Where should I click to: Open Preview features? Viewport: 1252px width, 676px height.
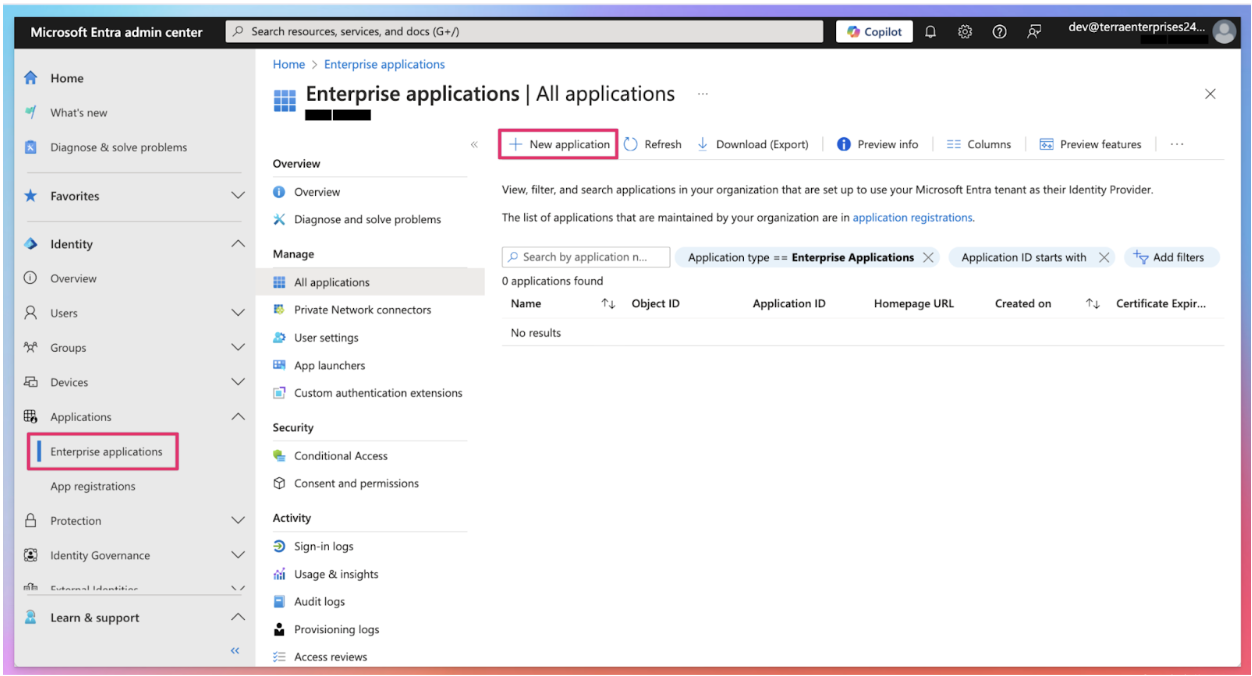click(1090, 144)
